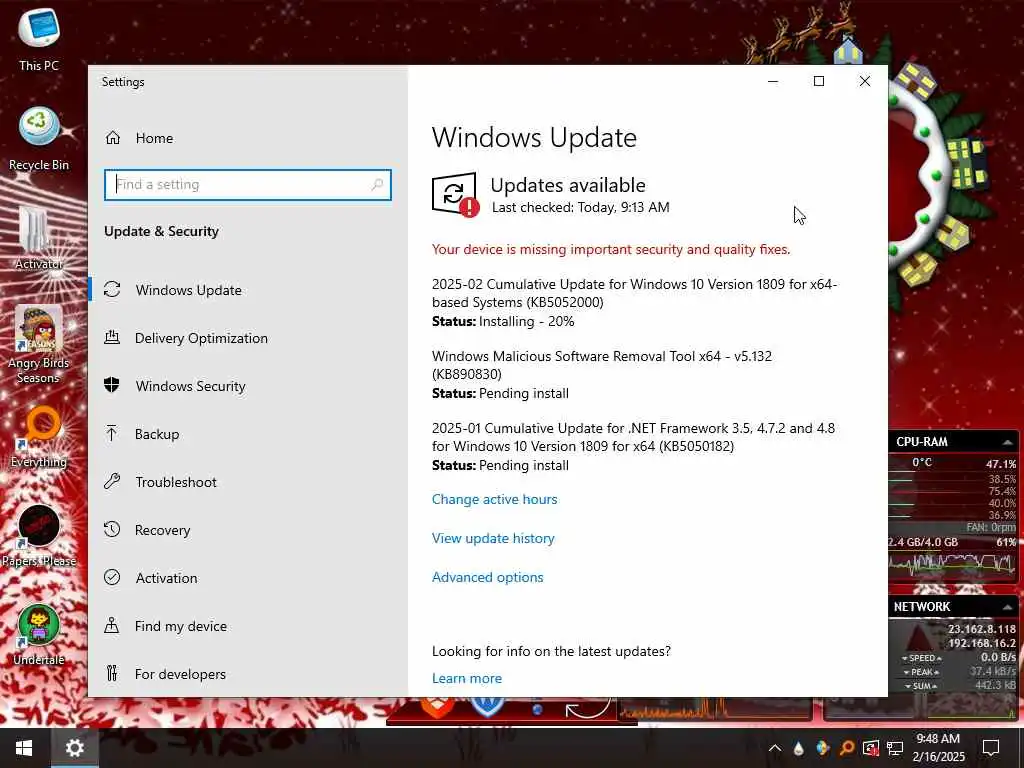
Task: Open Home in Settings sidebar
Action: tap(139, 138)
